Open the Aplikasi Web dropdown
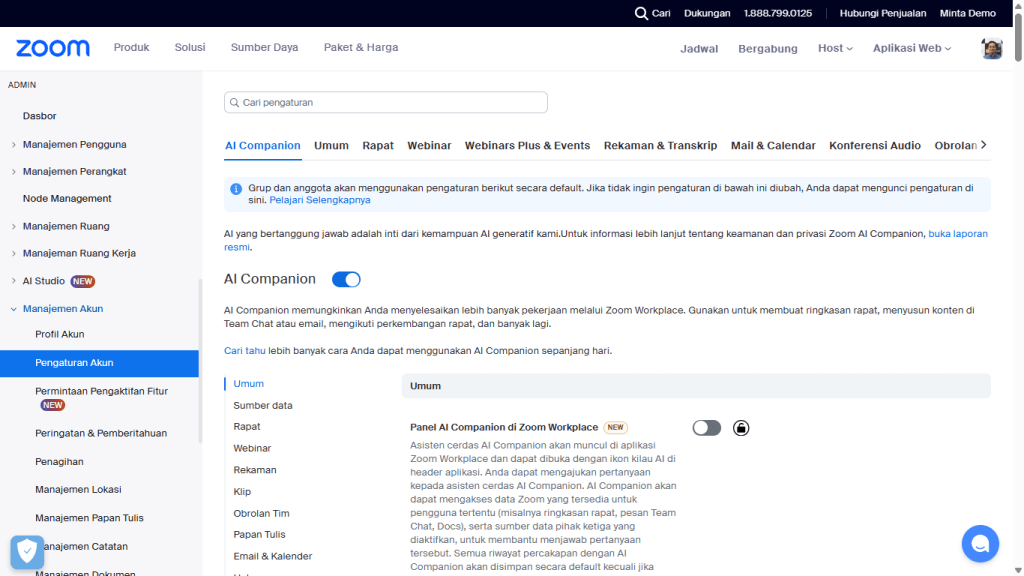 tap(910, 47)
